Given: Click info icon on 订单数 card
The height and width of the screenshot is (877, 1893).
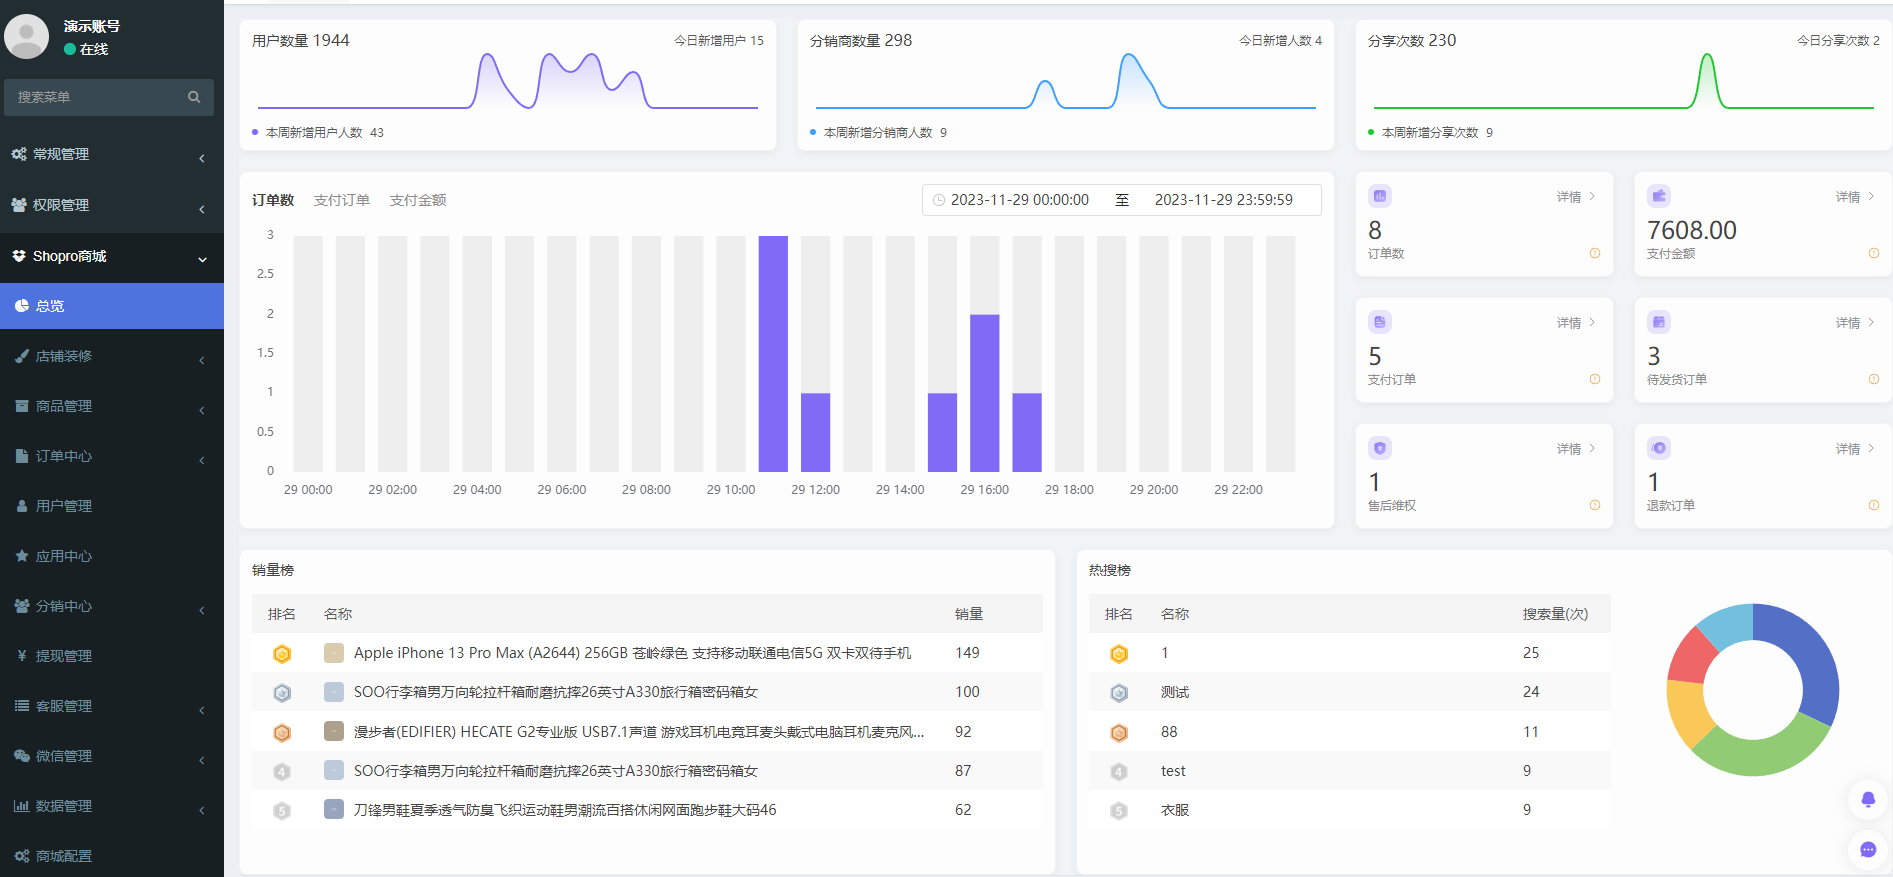Looking at the screenshot, I should pyautogui.click(x=1595, y=253).
